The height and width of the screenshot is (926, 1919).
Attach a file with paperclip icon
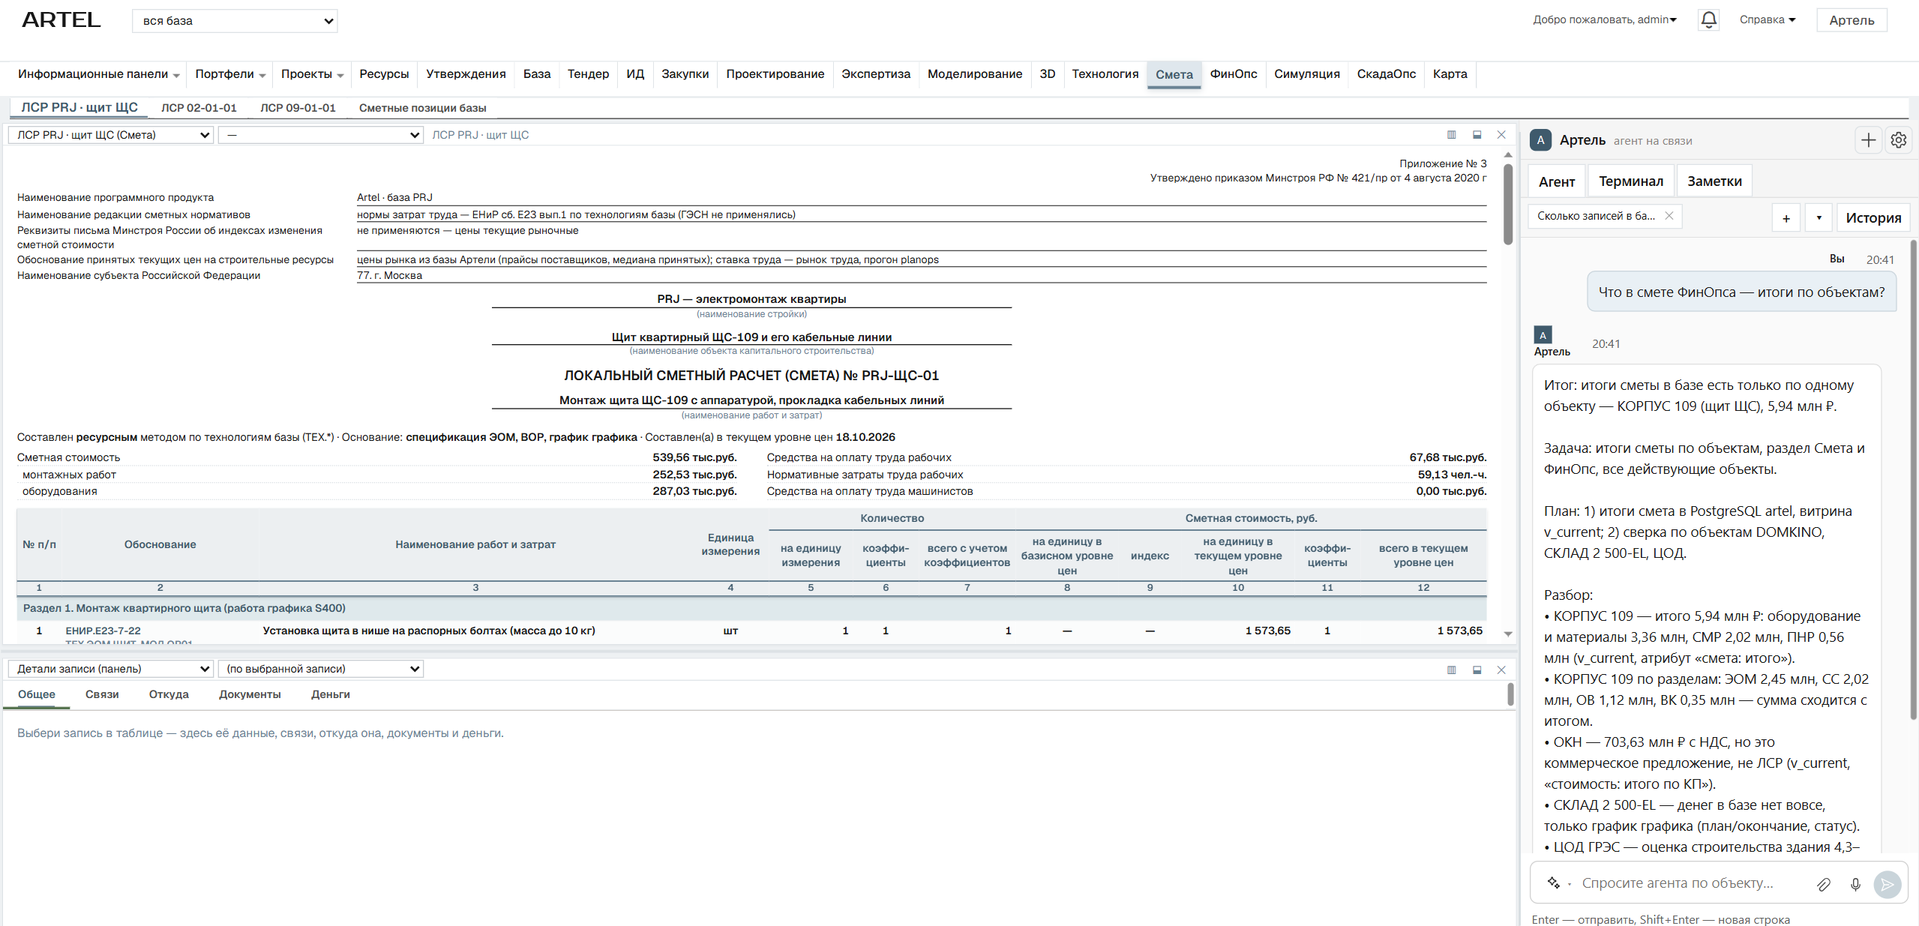click(1824, 884)
